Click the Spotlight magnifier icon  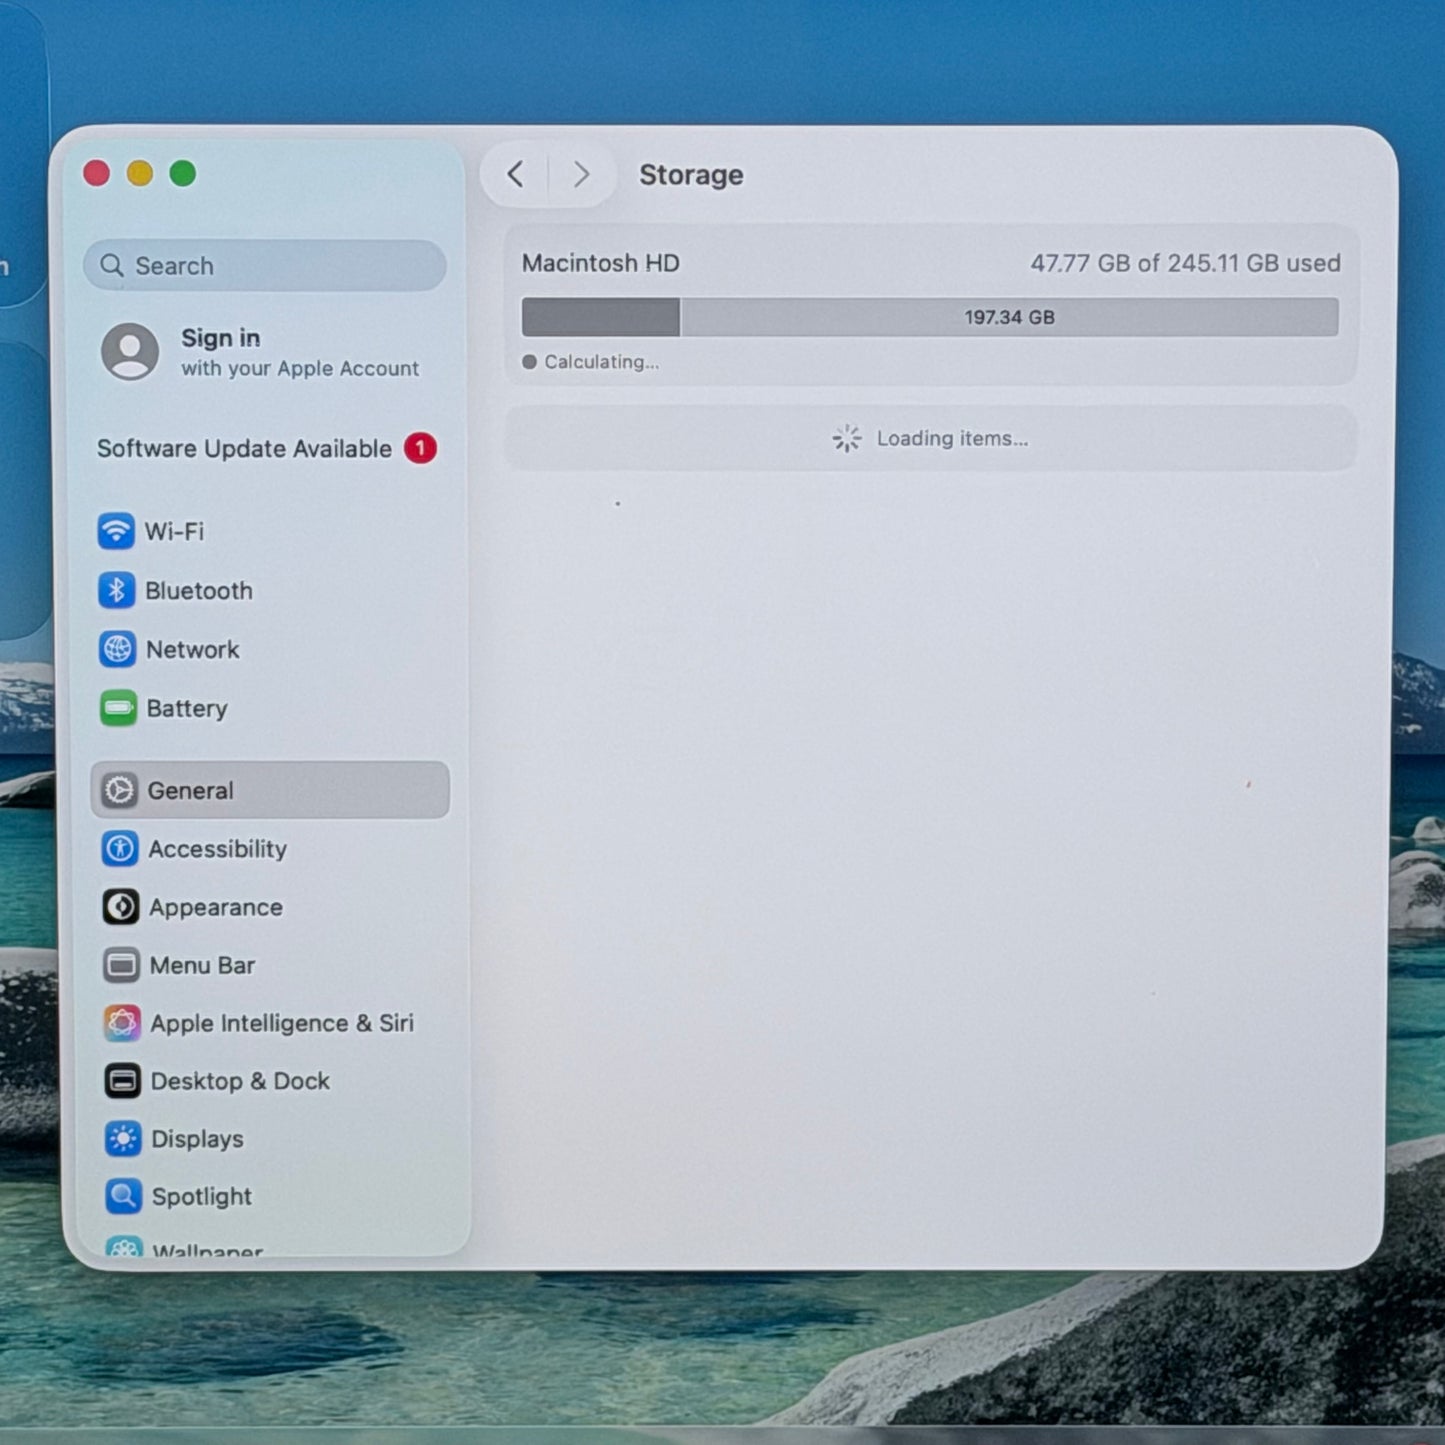pyautogui.click(x=124, y=1196)
